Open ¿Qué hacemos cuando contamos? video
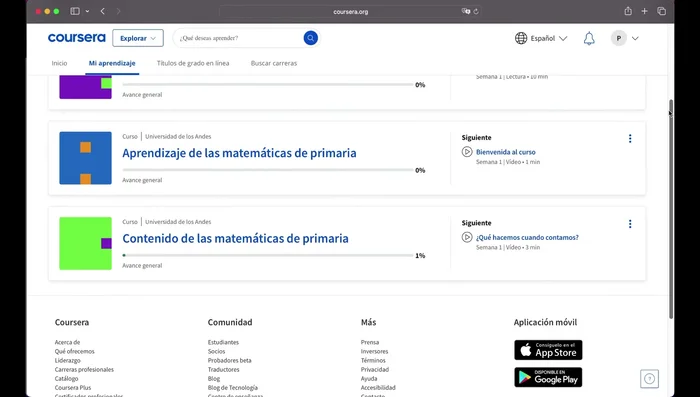 [527, 237]
